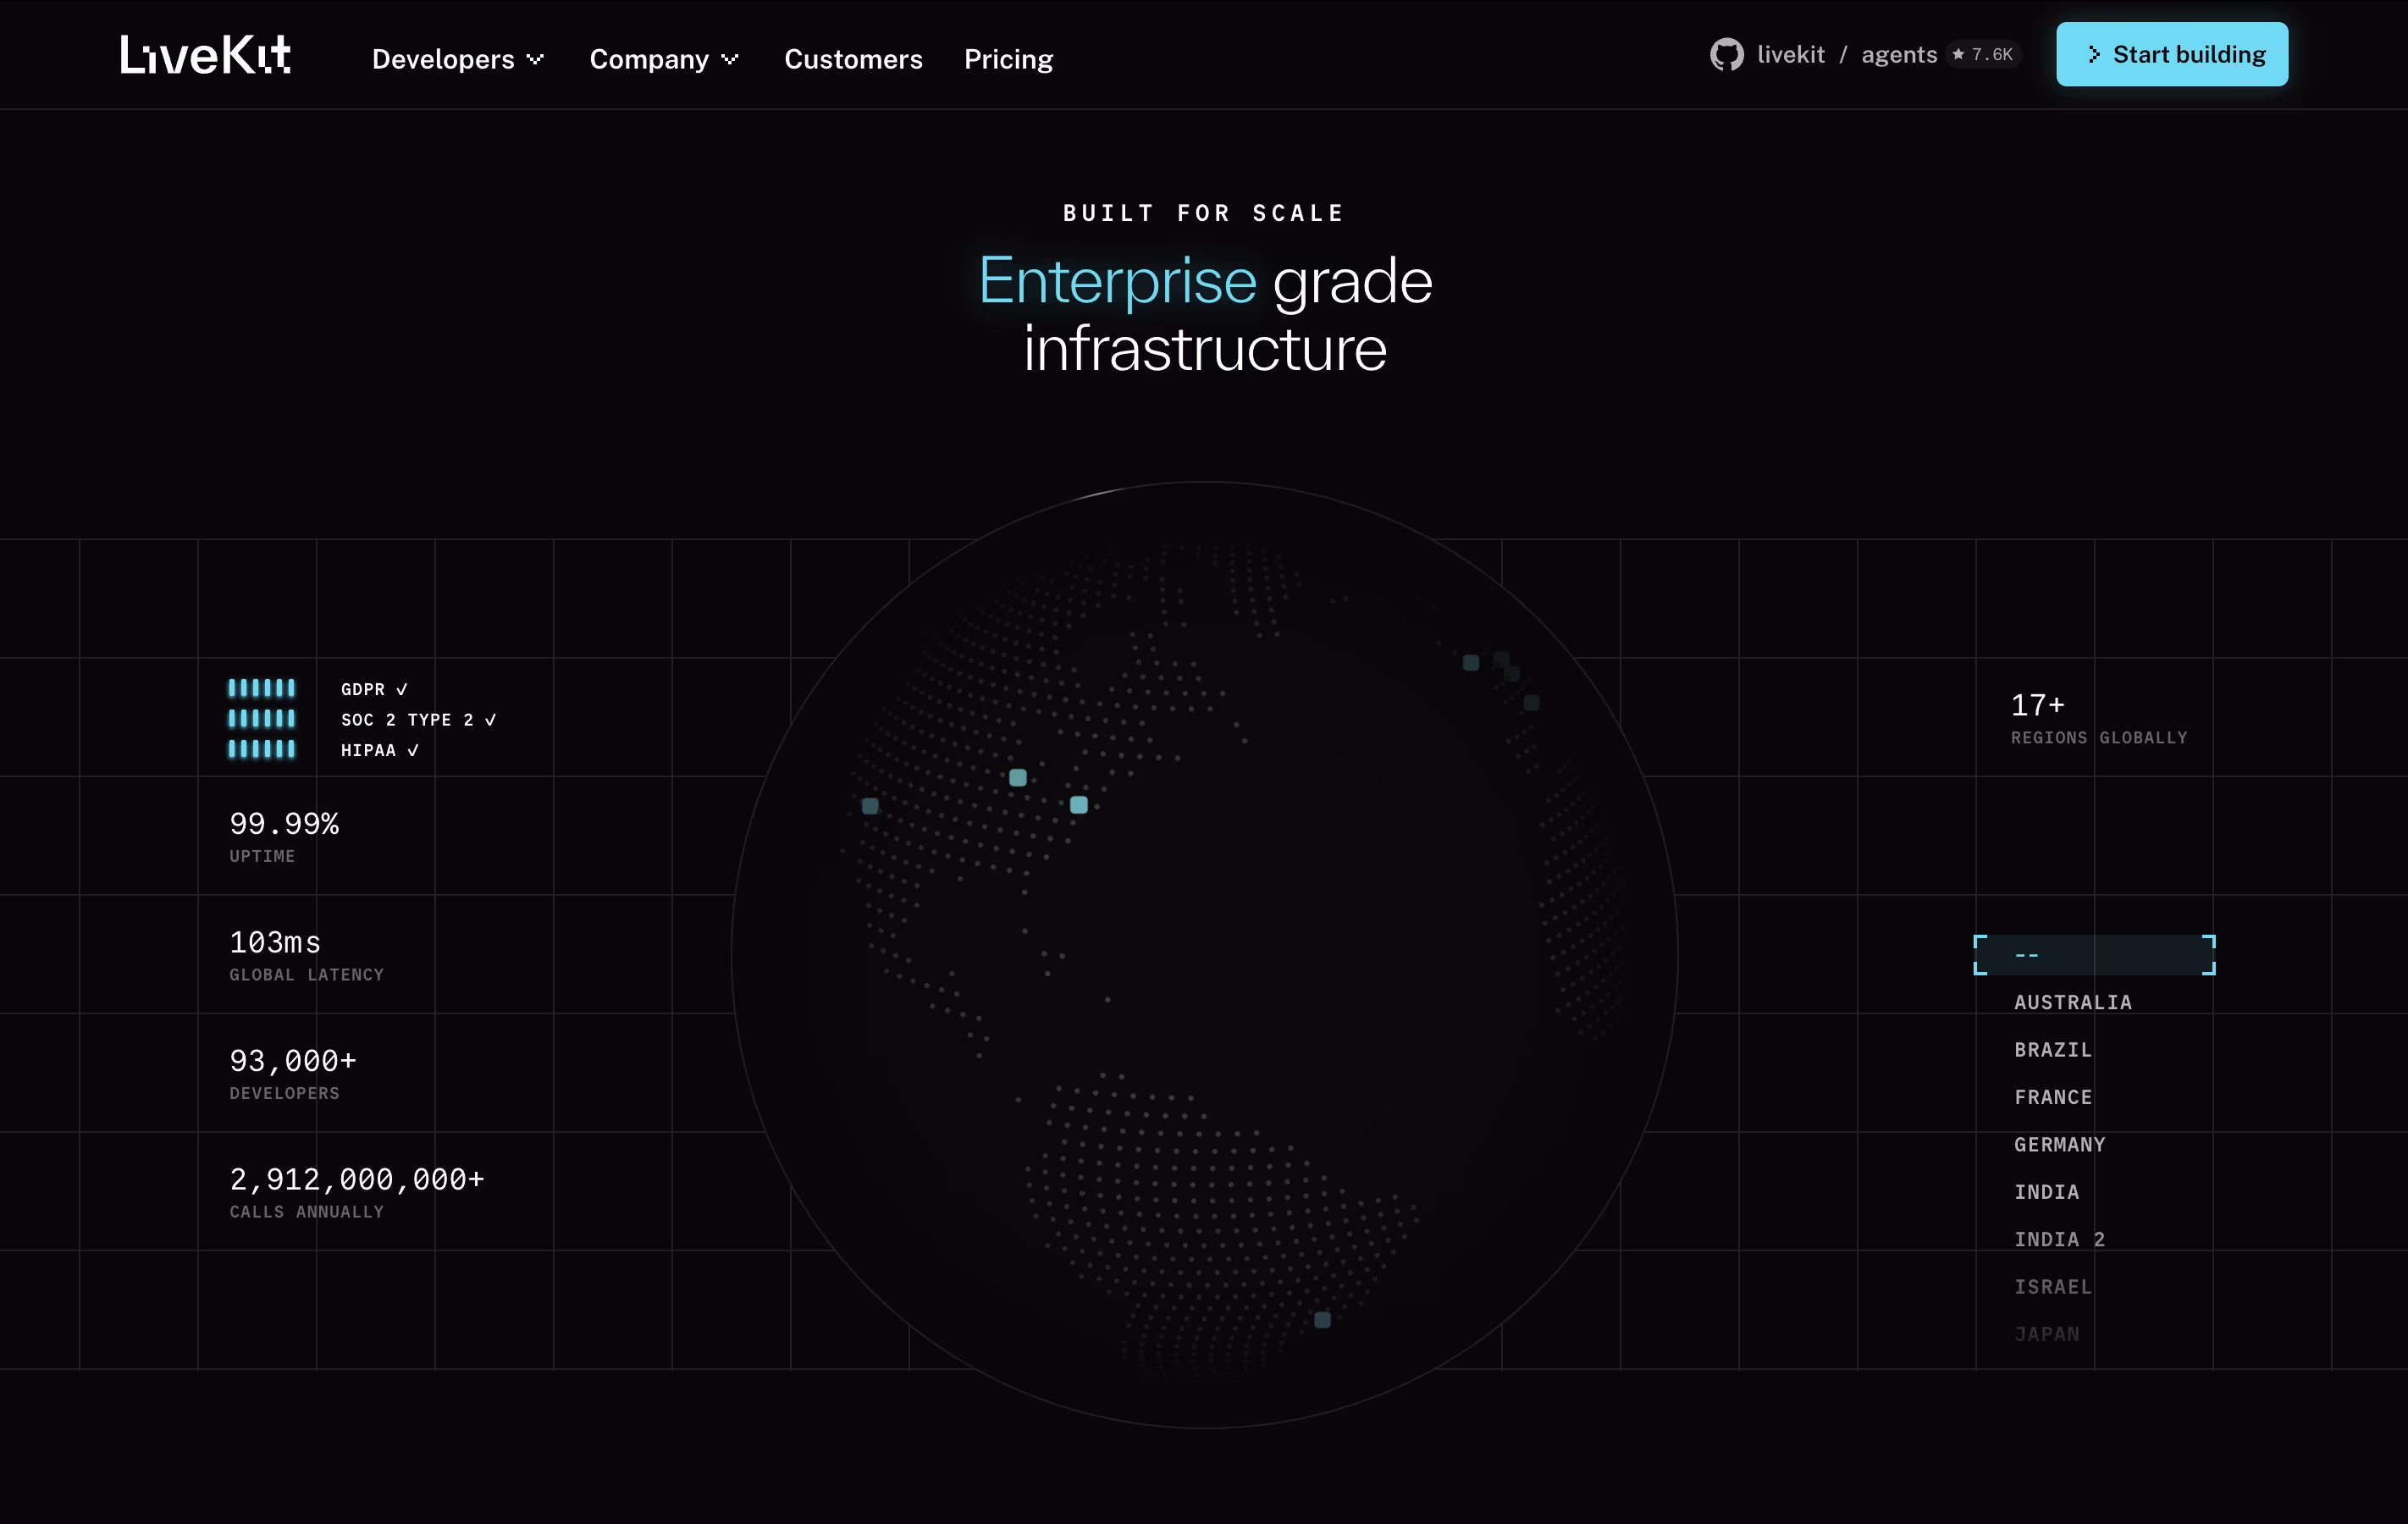2408x1524 pixels.
Task: Click the HIPAA bar indicator icon
Action: (262, 749)
